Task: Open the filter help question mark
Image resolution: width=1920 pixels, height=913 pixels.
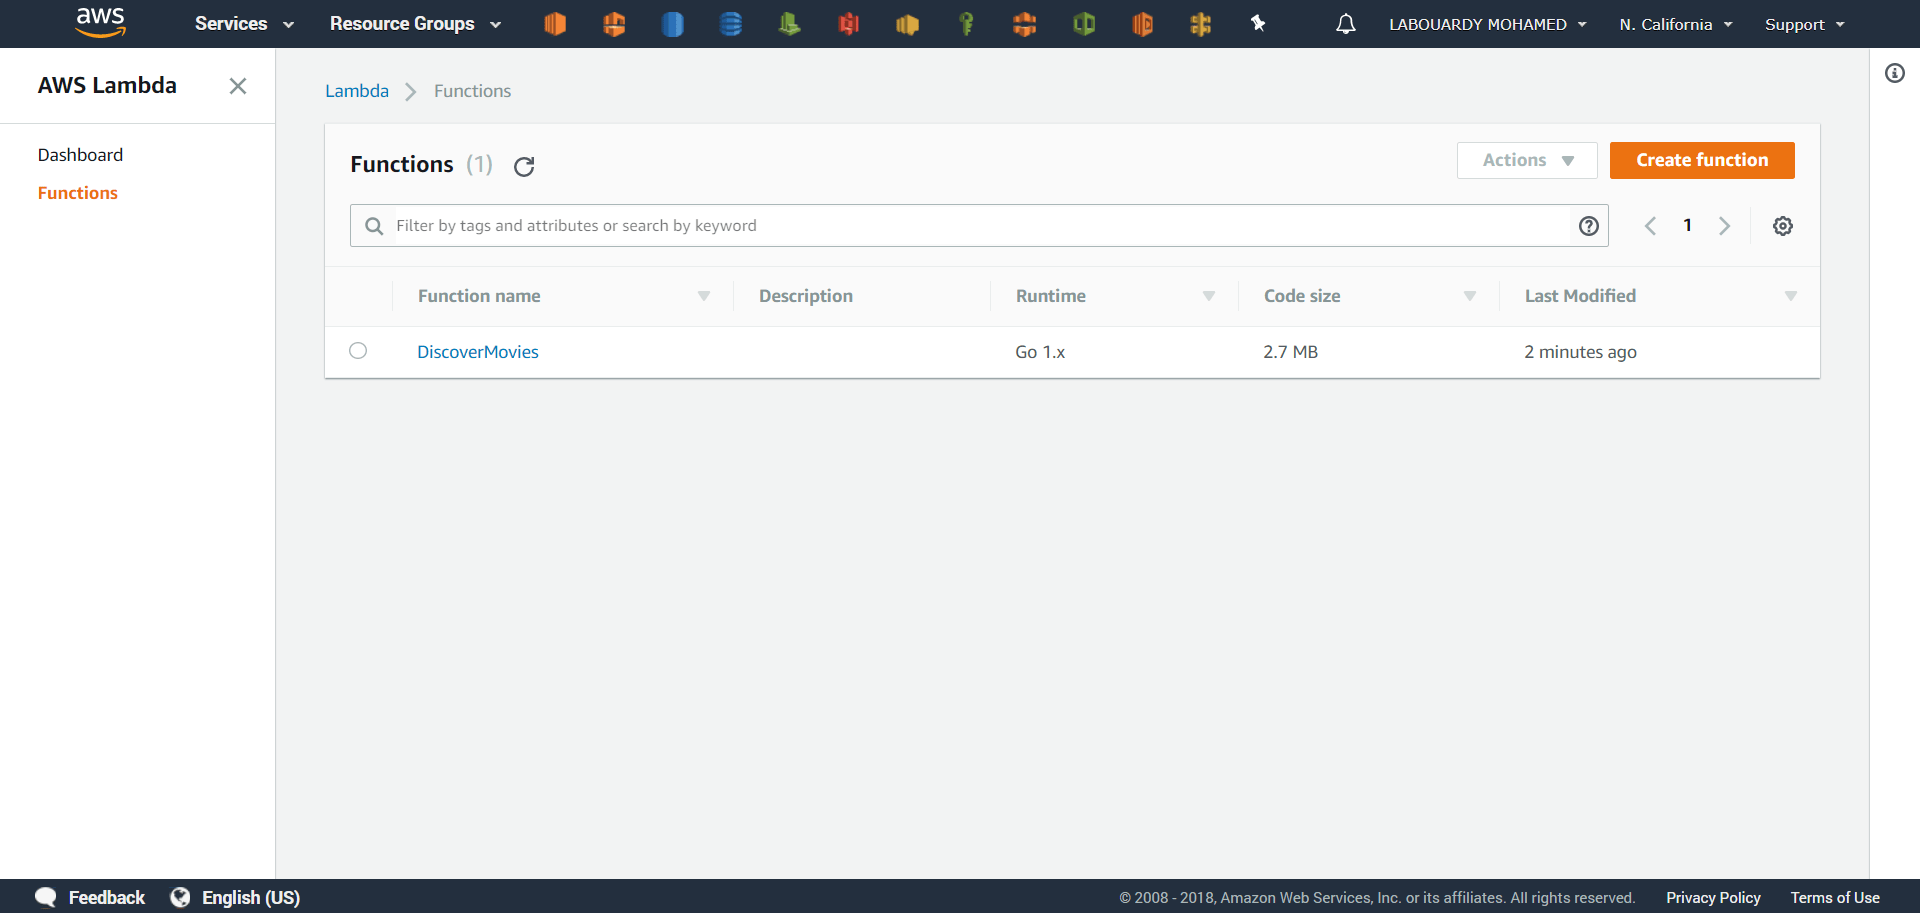Action: click(x=1589, y=226)
